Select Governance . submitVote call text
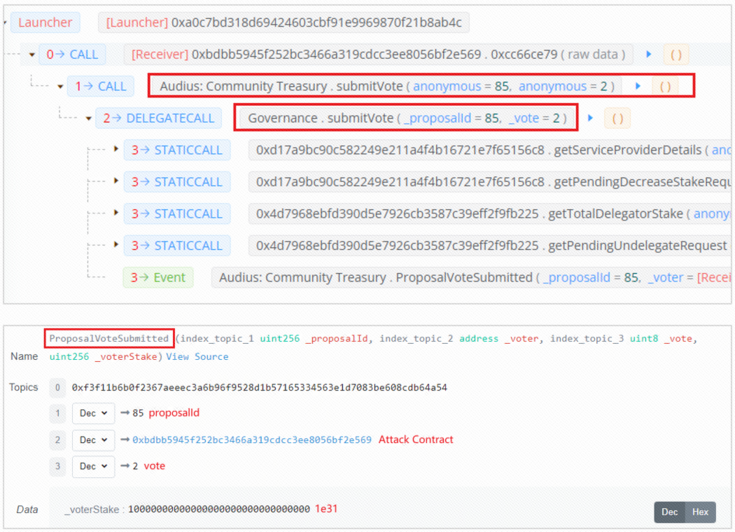Image resolution: width=735 pixels, height=532 pixels. pos(407,118)
